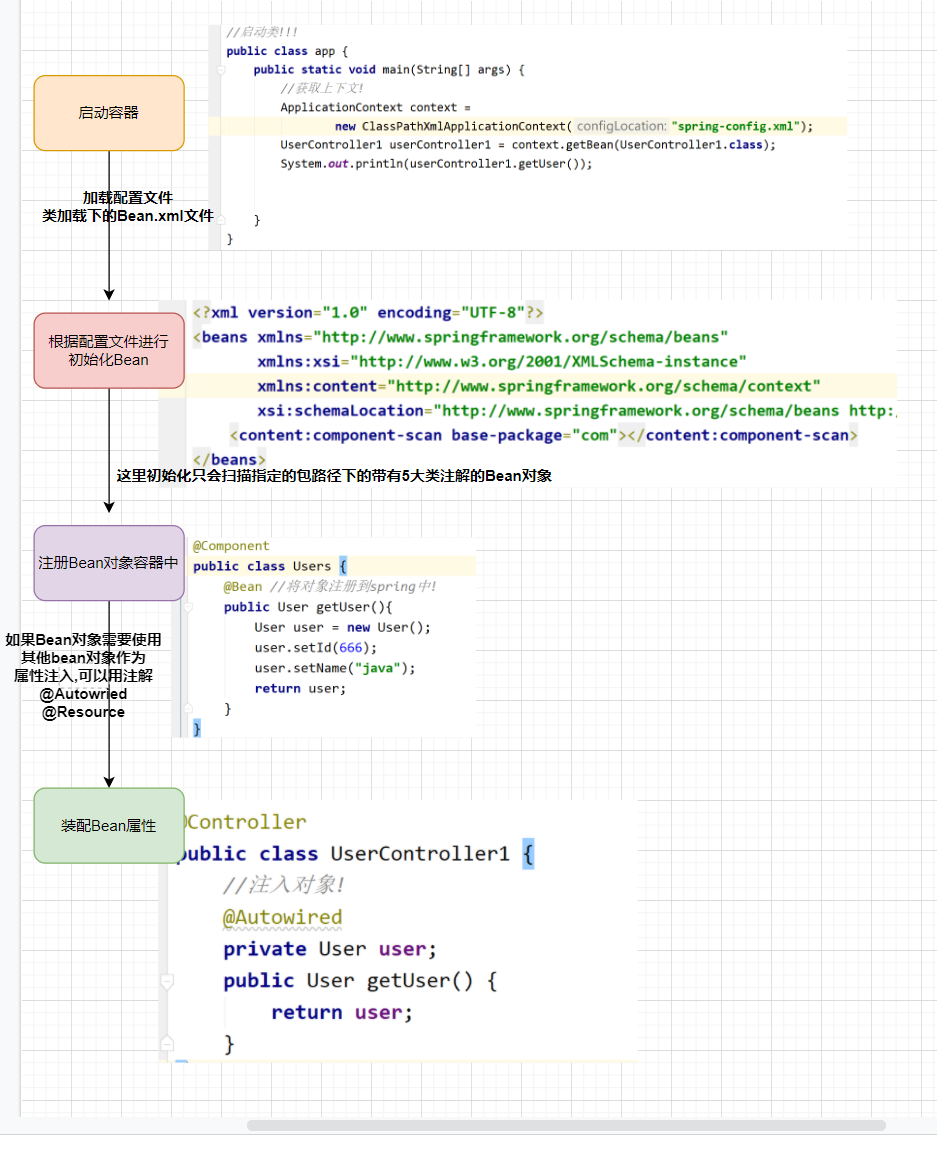Click the user.setName("java") line
The height and width of the screenshot is (1150, 937).
coord(334,668)
